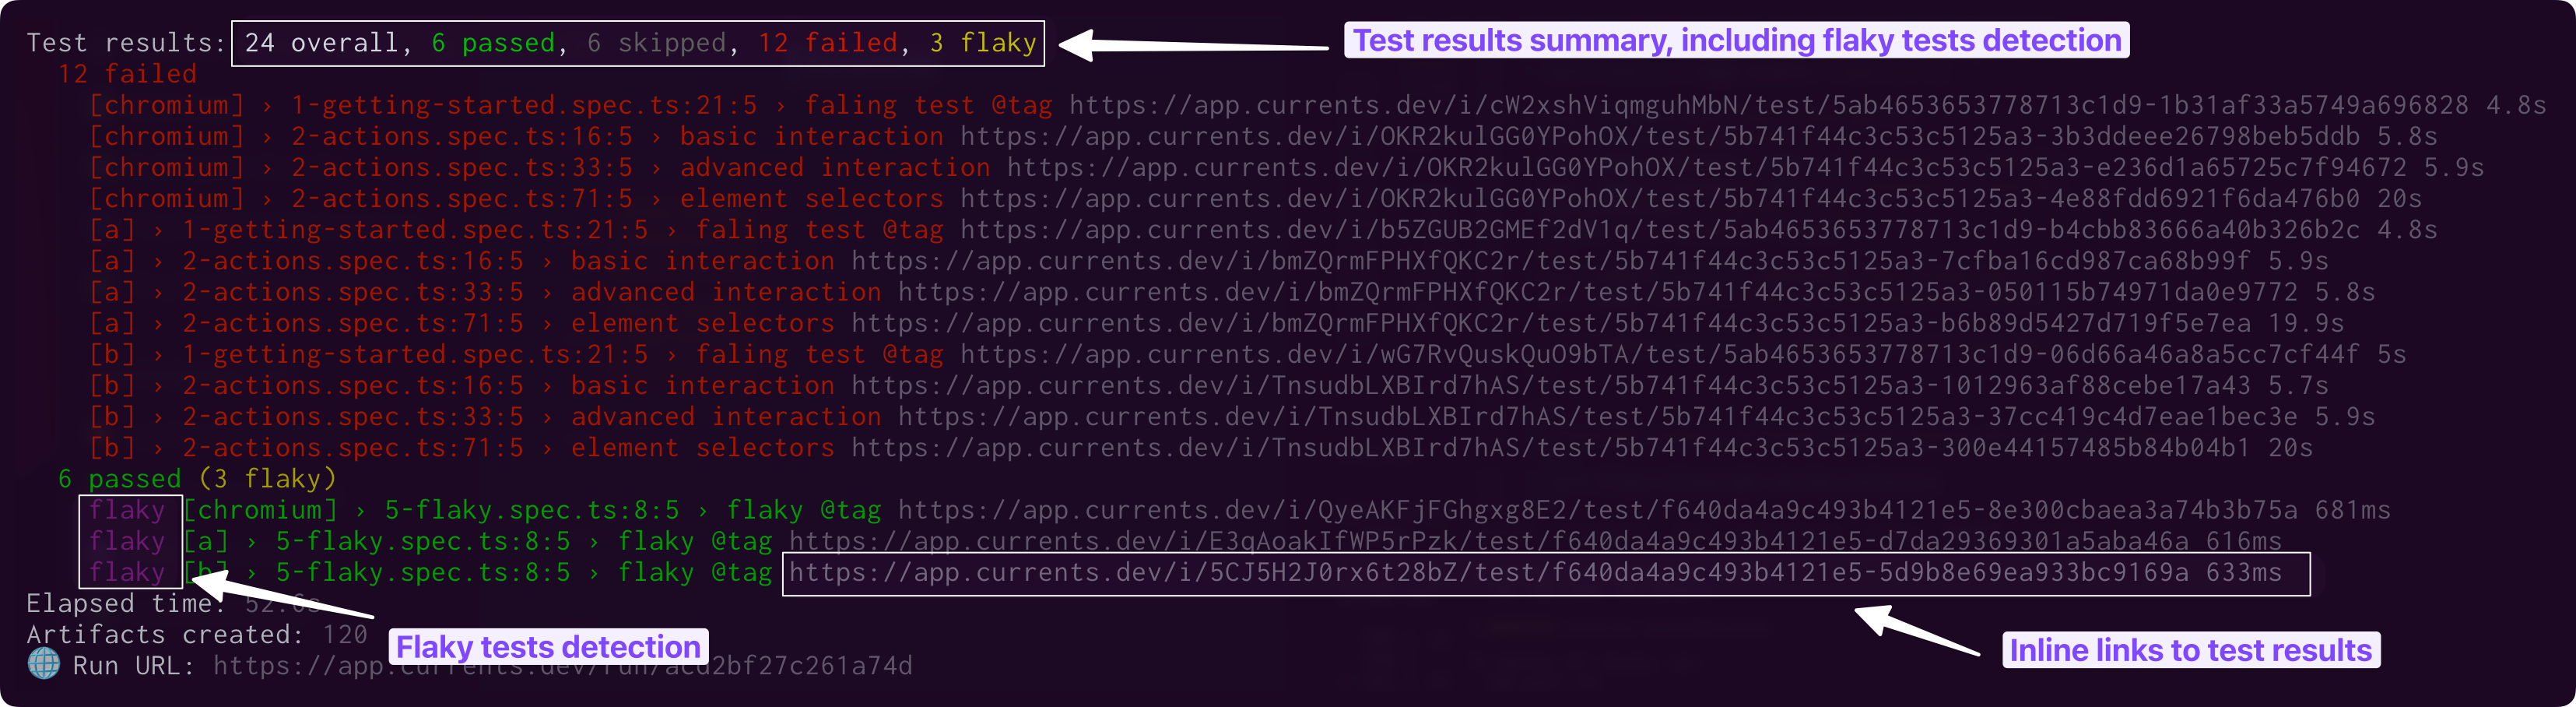Click the globe icon beside Run URL

pyautogui.click(x=43, y=664)
